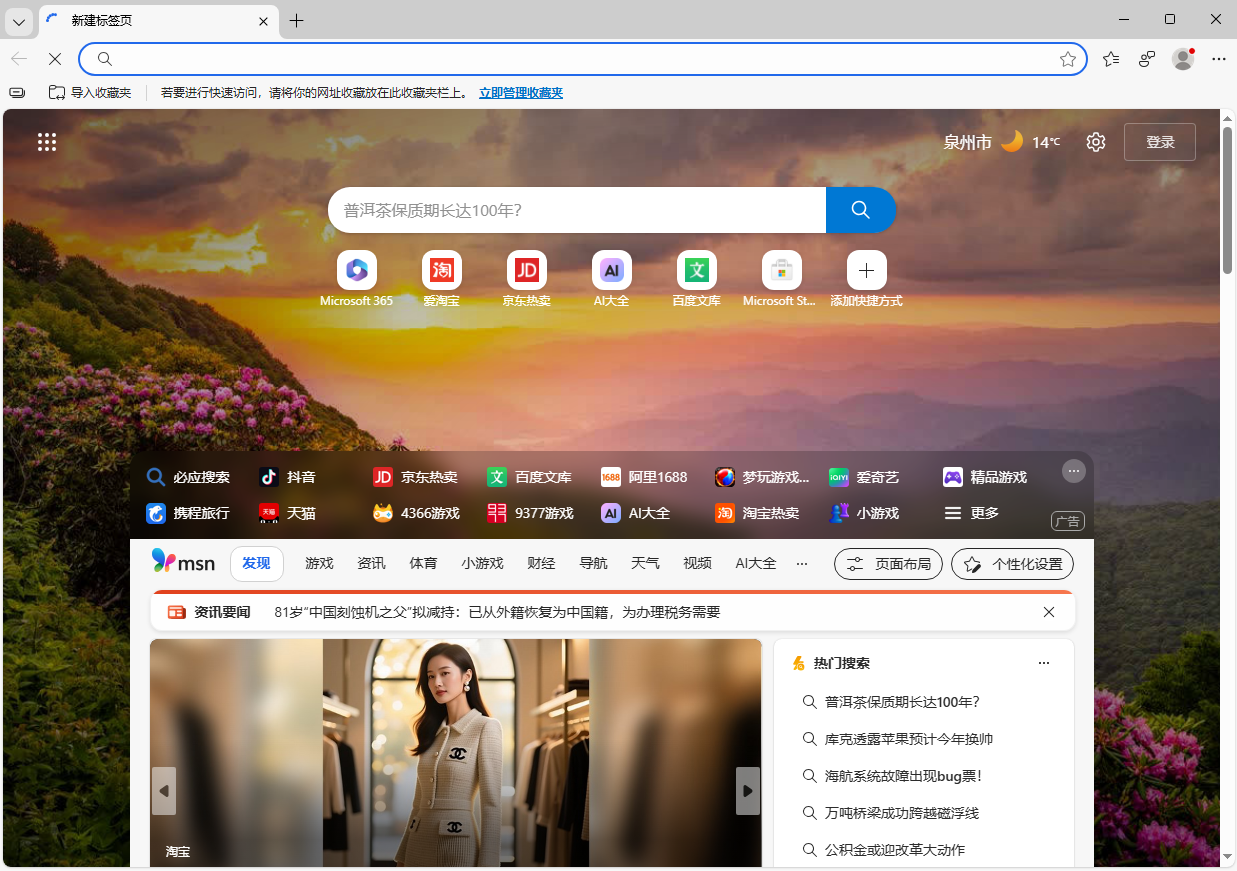Viewport: 1237px width, 871px height.
Task: Click the msn logo
Action: click(x=183, y=562)
